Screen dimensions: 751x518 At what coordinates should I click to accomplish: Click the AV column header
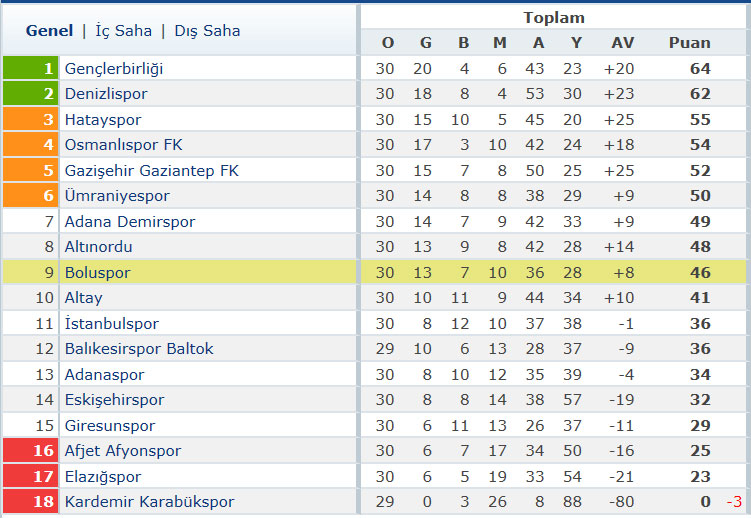pos(623,43)
